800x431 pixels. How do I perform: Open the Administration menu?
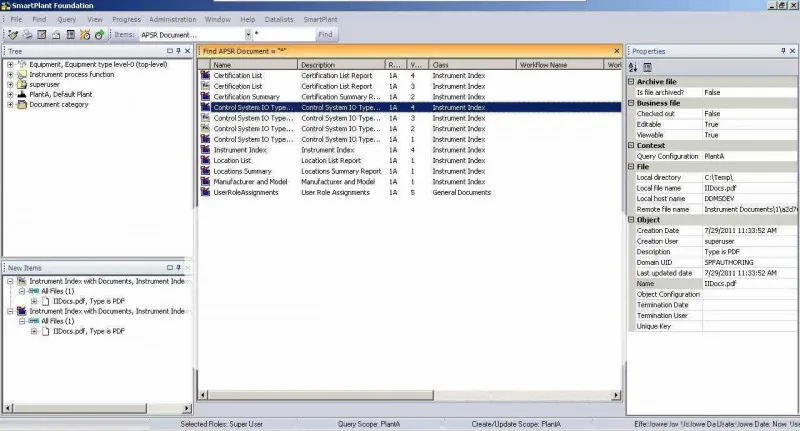pyautogui.click(x=172, y=19)
